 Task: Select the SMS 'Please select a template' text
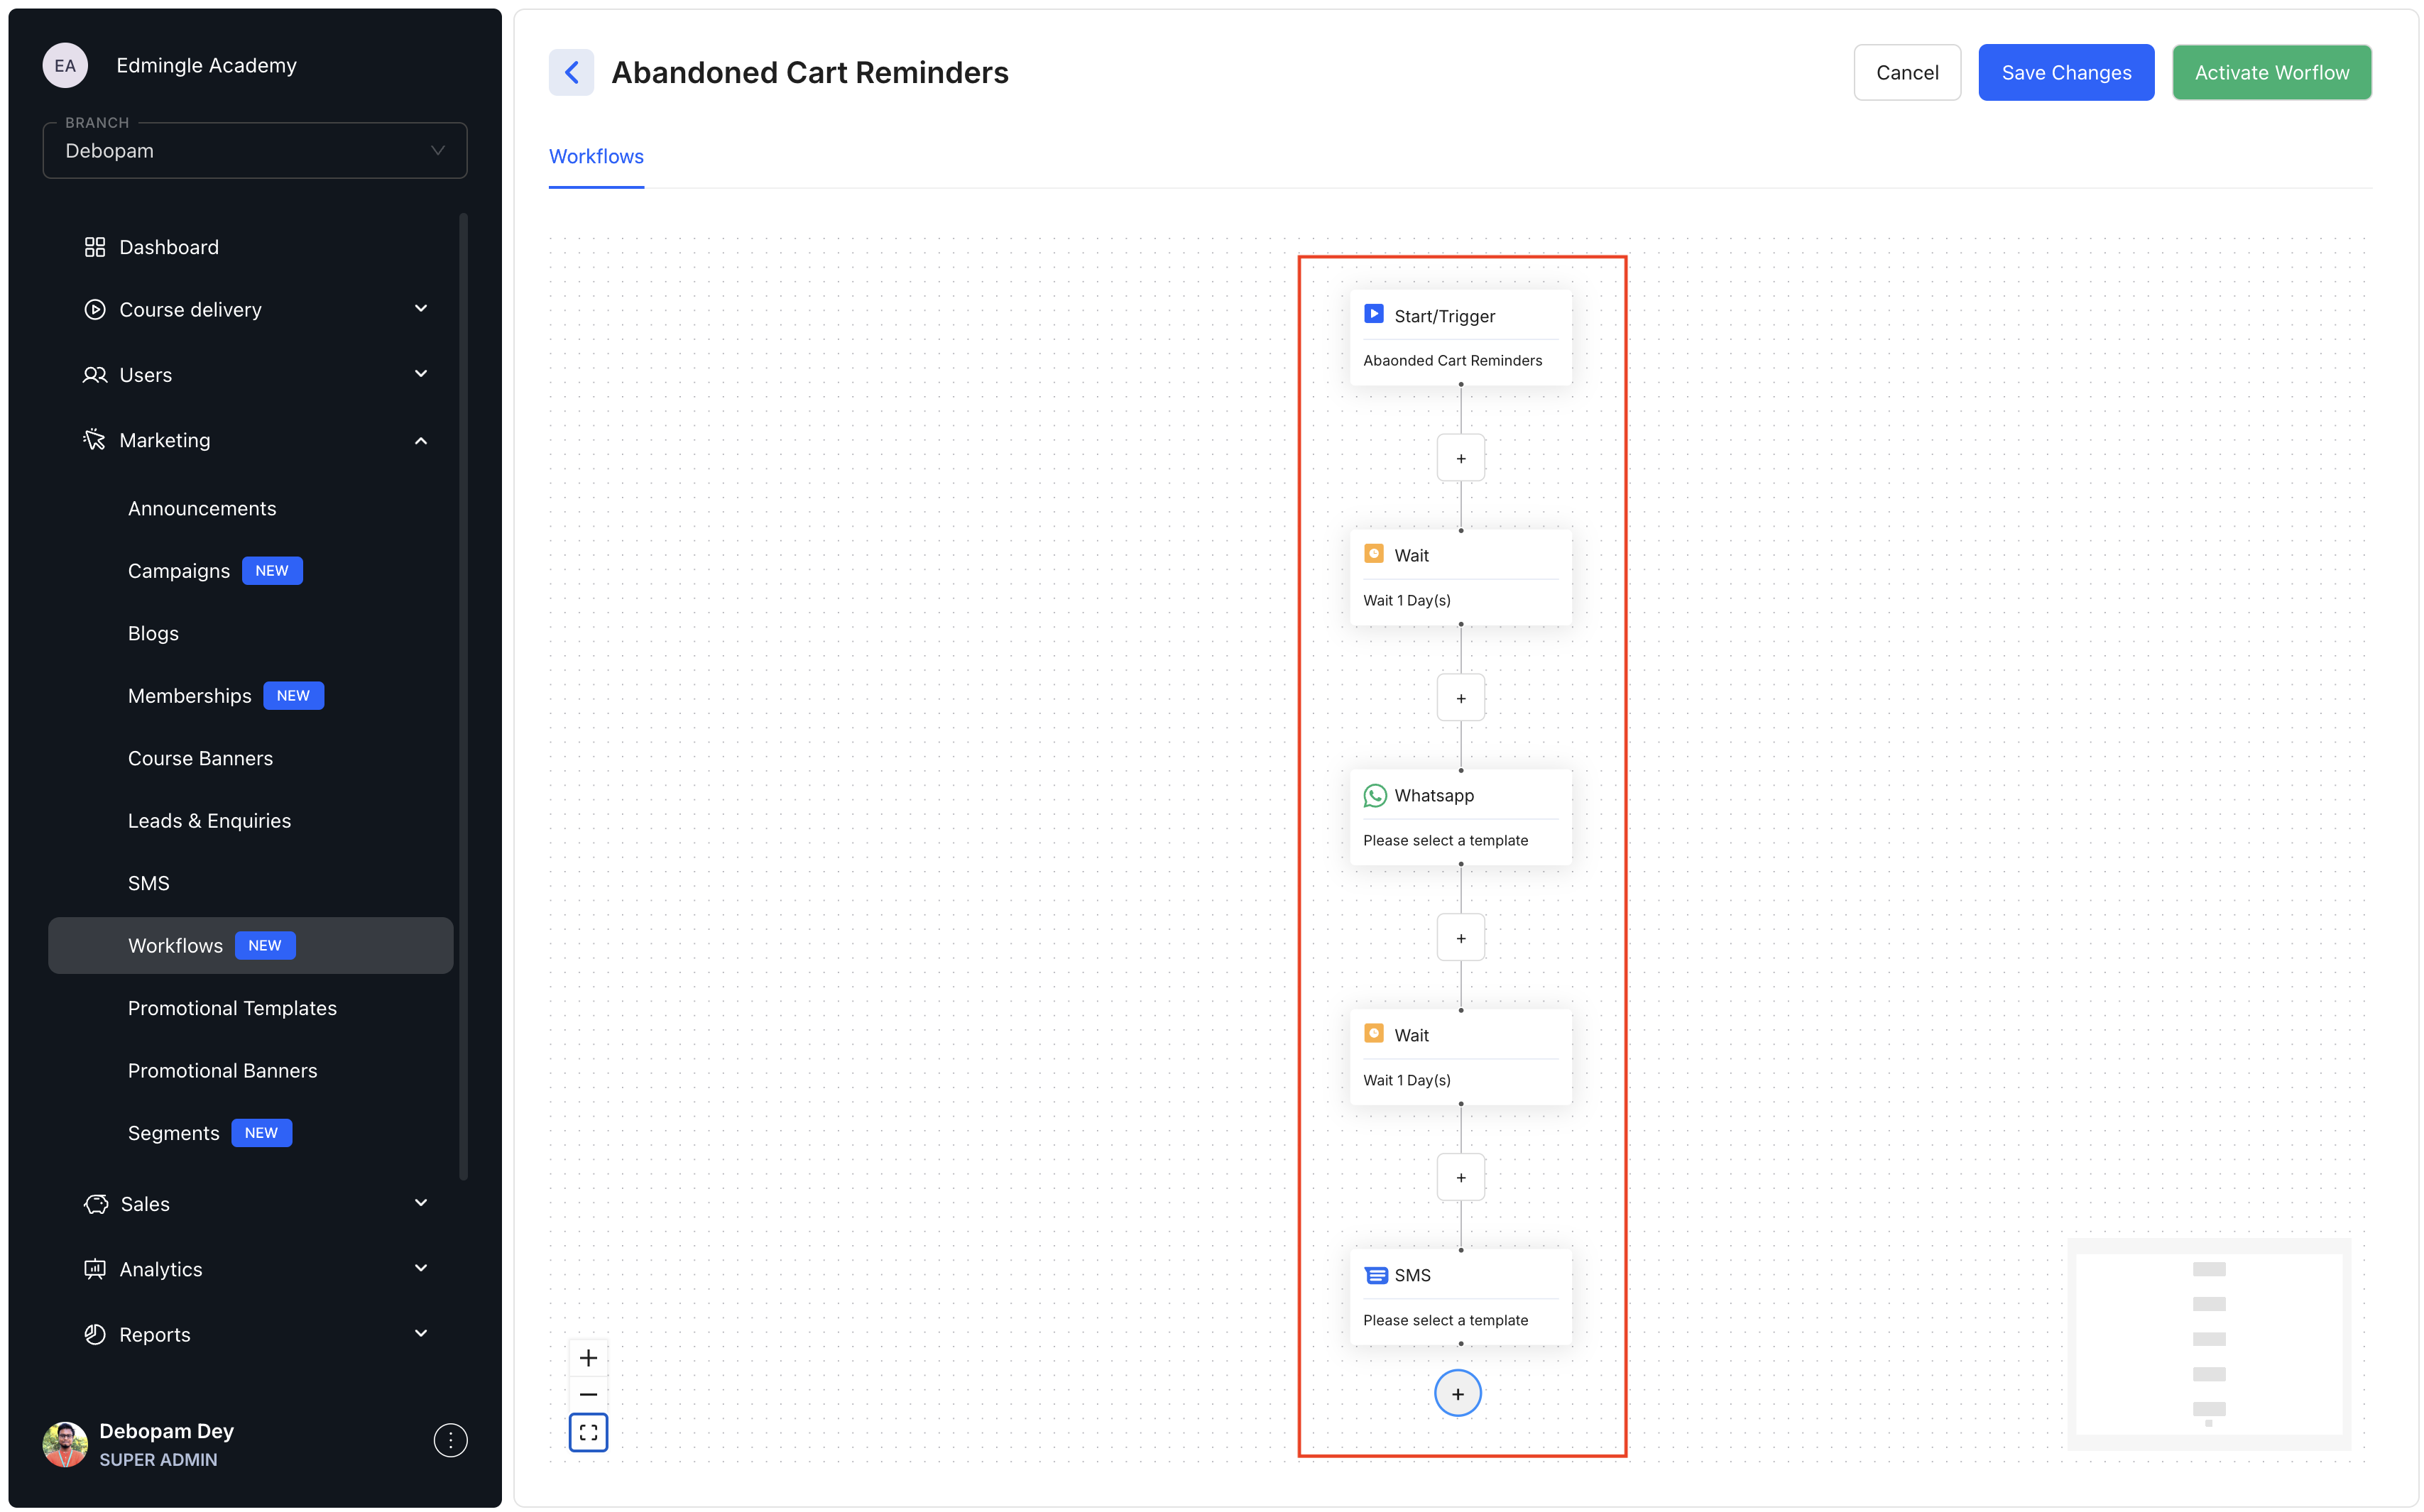(x=1445, y=1320)
